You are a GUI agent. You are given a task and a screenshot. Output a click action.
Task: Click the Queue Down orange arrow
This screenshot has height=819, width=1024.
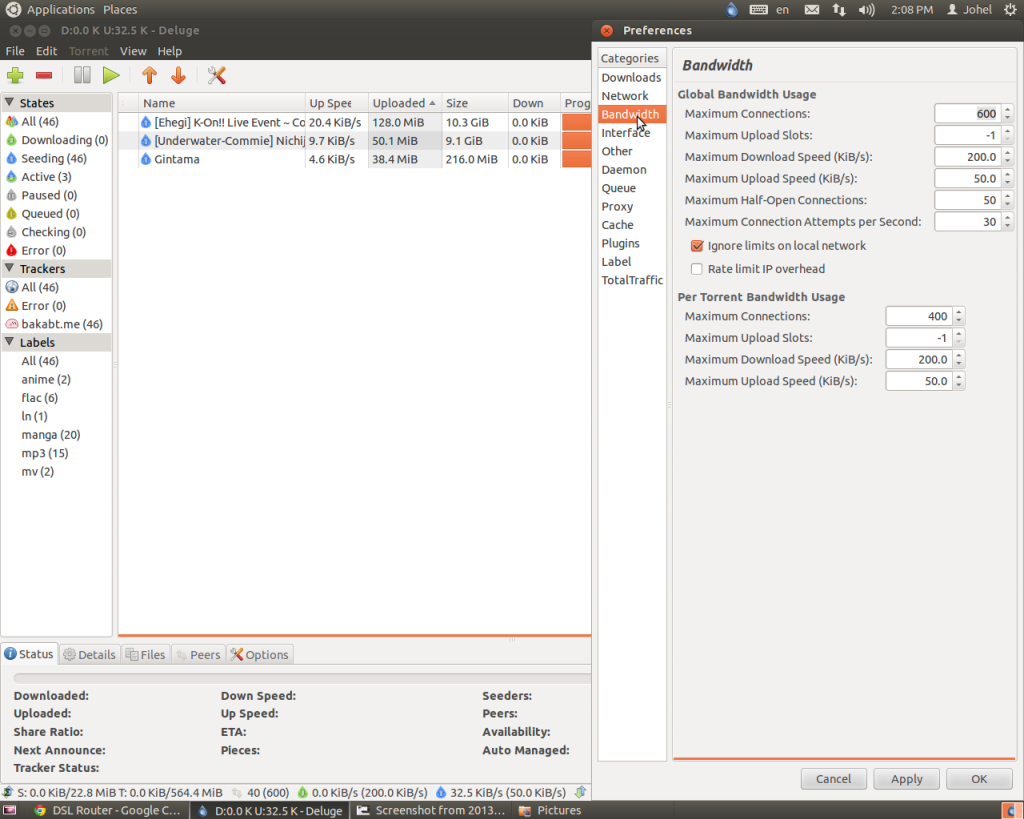178,75
